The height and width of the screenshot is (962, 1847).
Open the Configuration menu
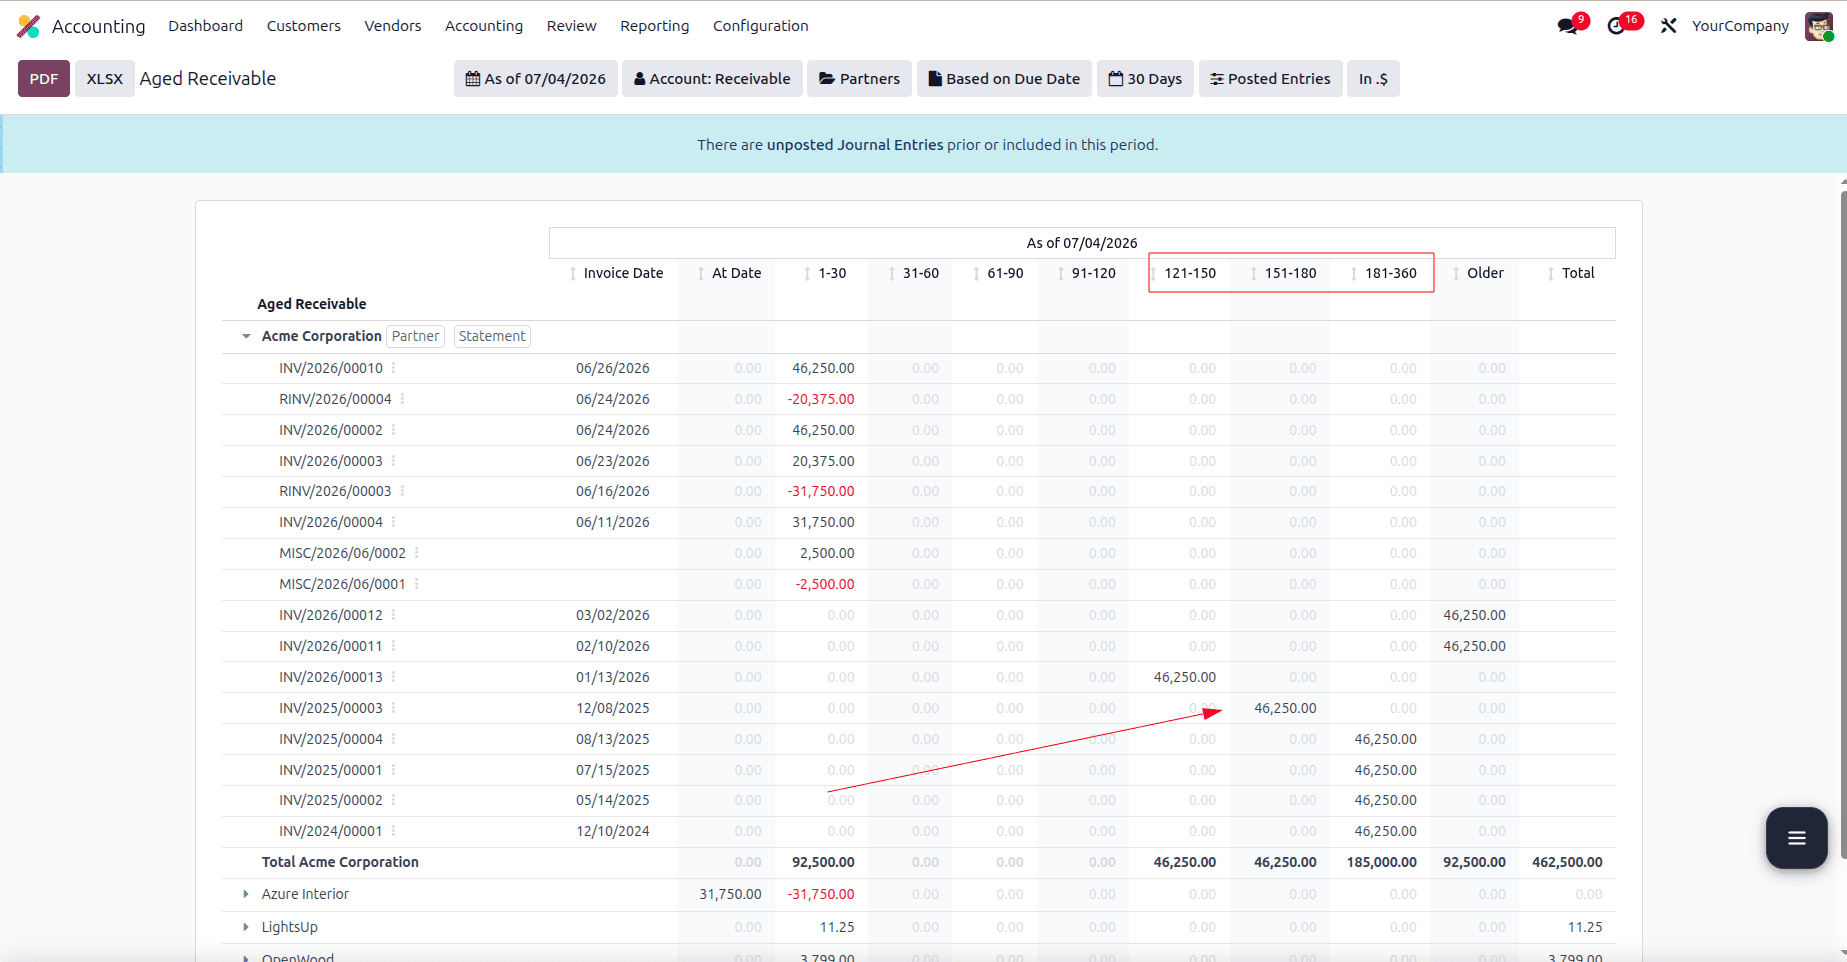tap(761, 26)
